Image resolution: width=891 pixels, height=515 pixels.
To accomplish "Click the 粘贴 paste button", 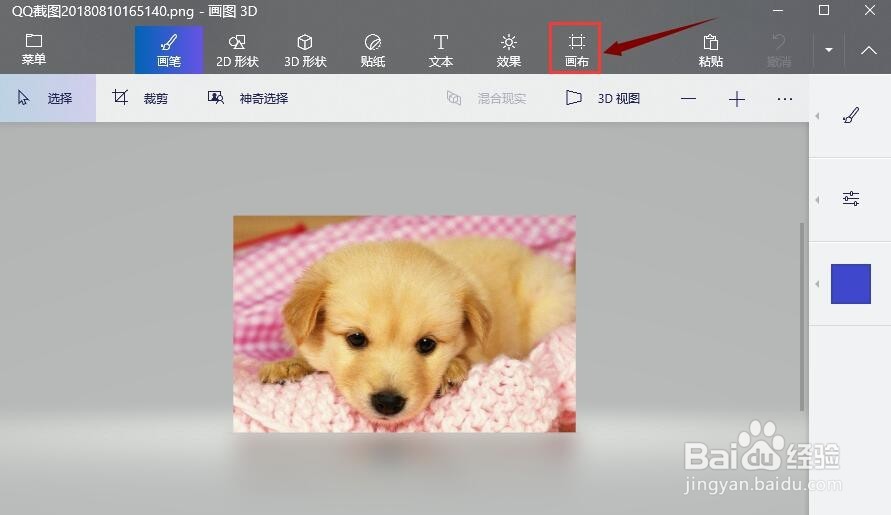I will [x=710, y=50].
